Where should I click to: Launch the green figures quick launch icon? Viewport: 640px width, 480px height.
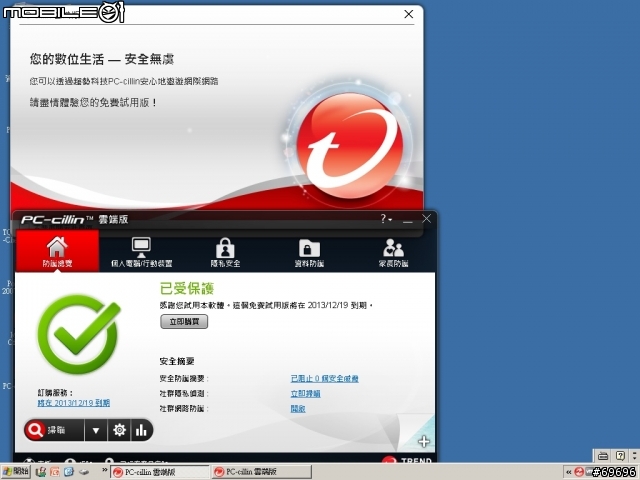coord(40,472)
